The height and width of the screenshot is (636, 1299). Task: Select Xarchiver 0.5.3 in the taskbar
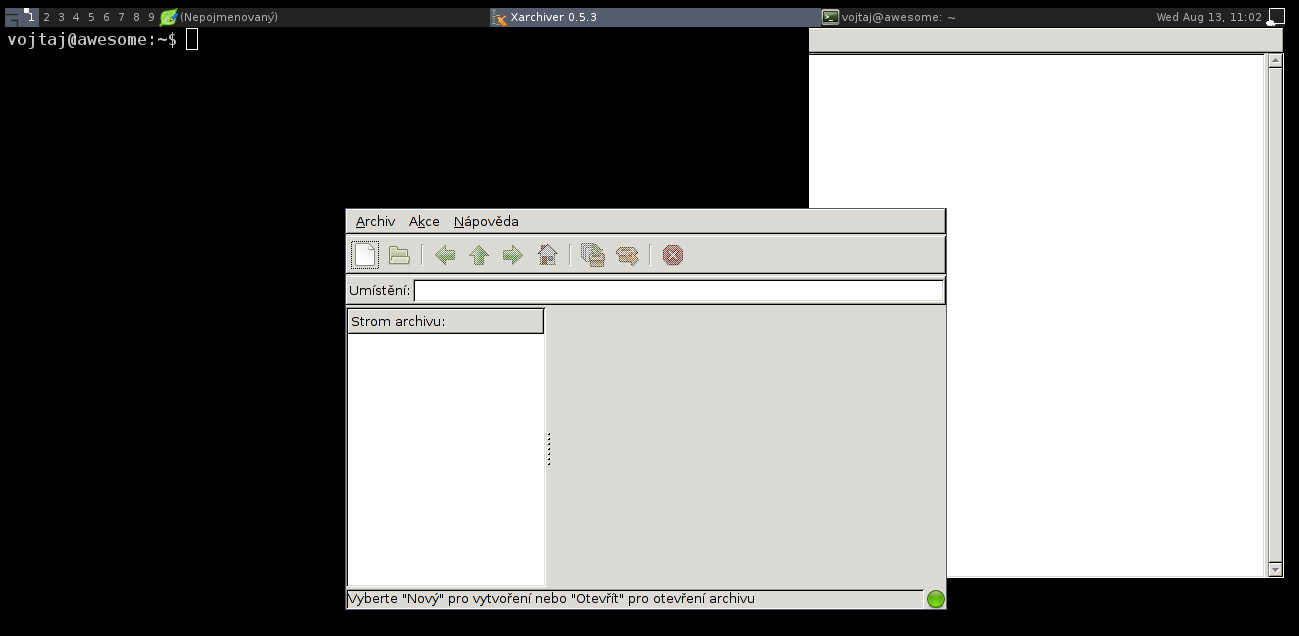tap(654, 17)
